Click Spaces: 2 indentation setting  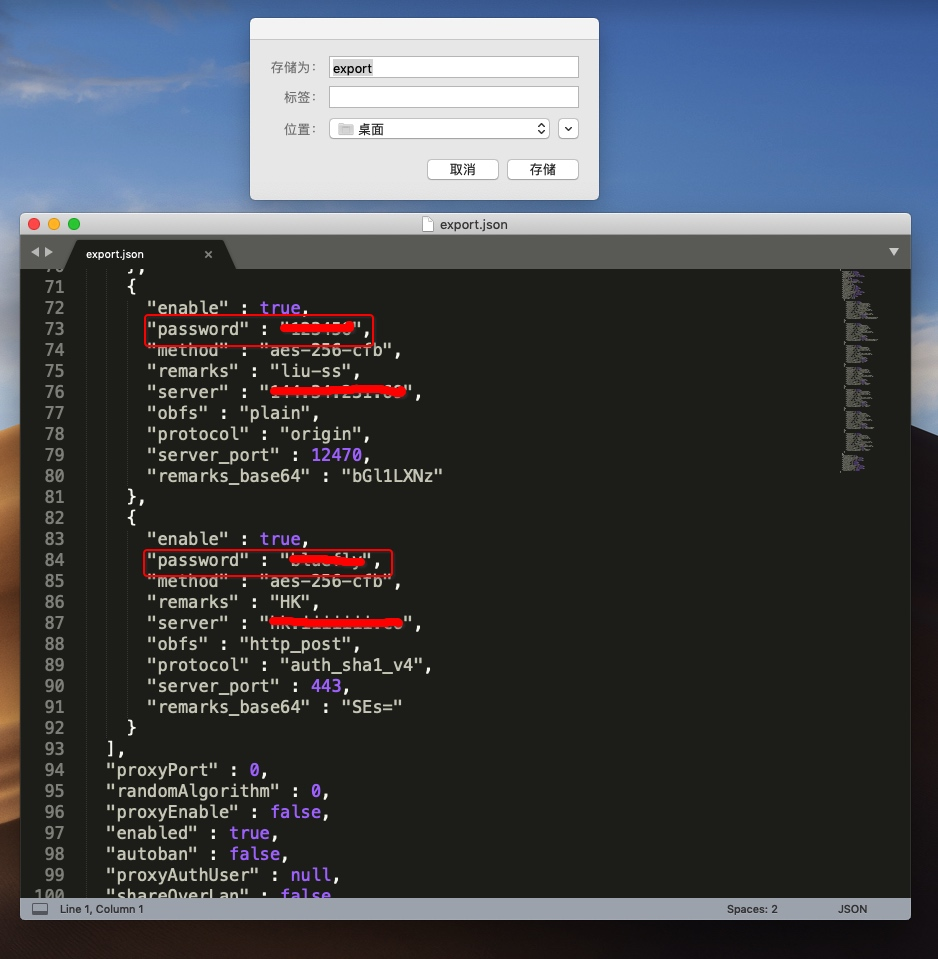coord(752,909)
